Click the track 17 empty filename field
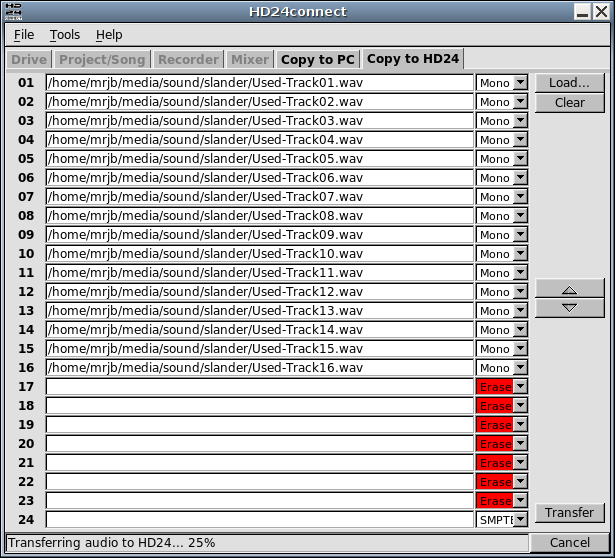Screen dimensions: 615x558 [259, 387]
